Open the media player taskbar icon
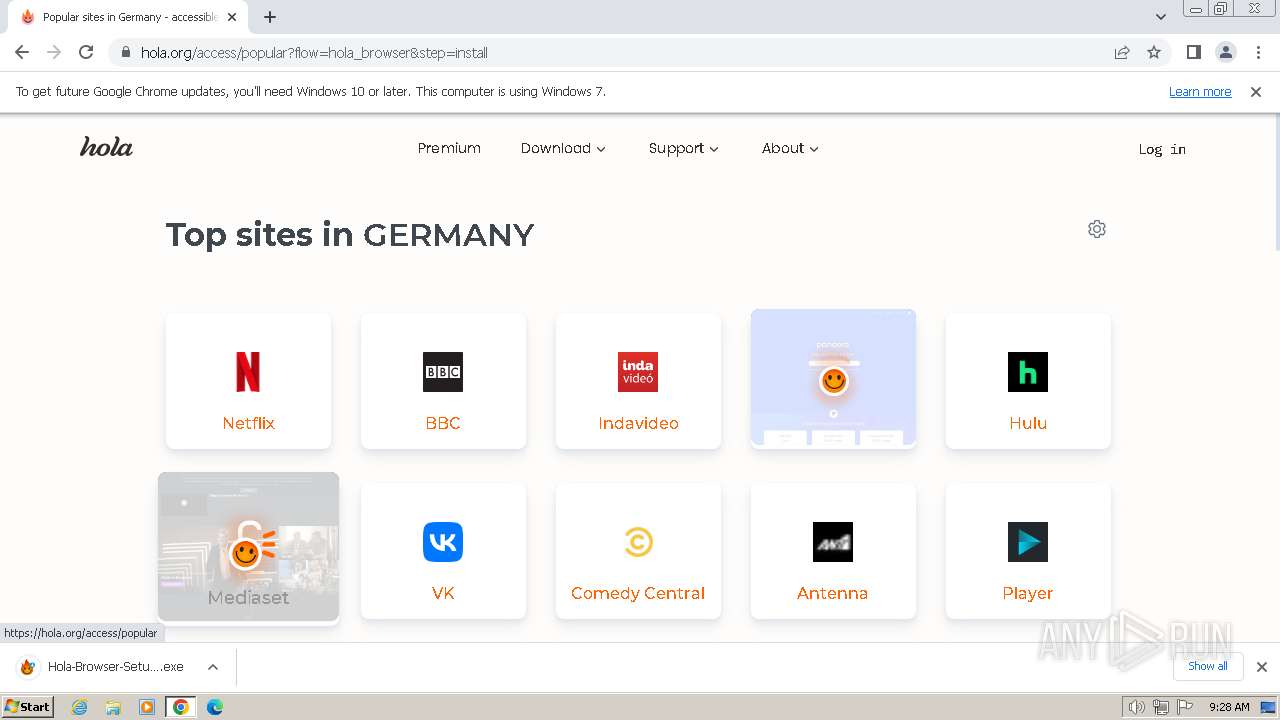This screenshot has width=1280, height=720. [x=147, y=707]
